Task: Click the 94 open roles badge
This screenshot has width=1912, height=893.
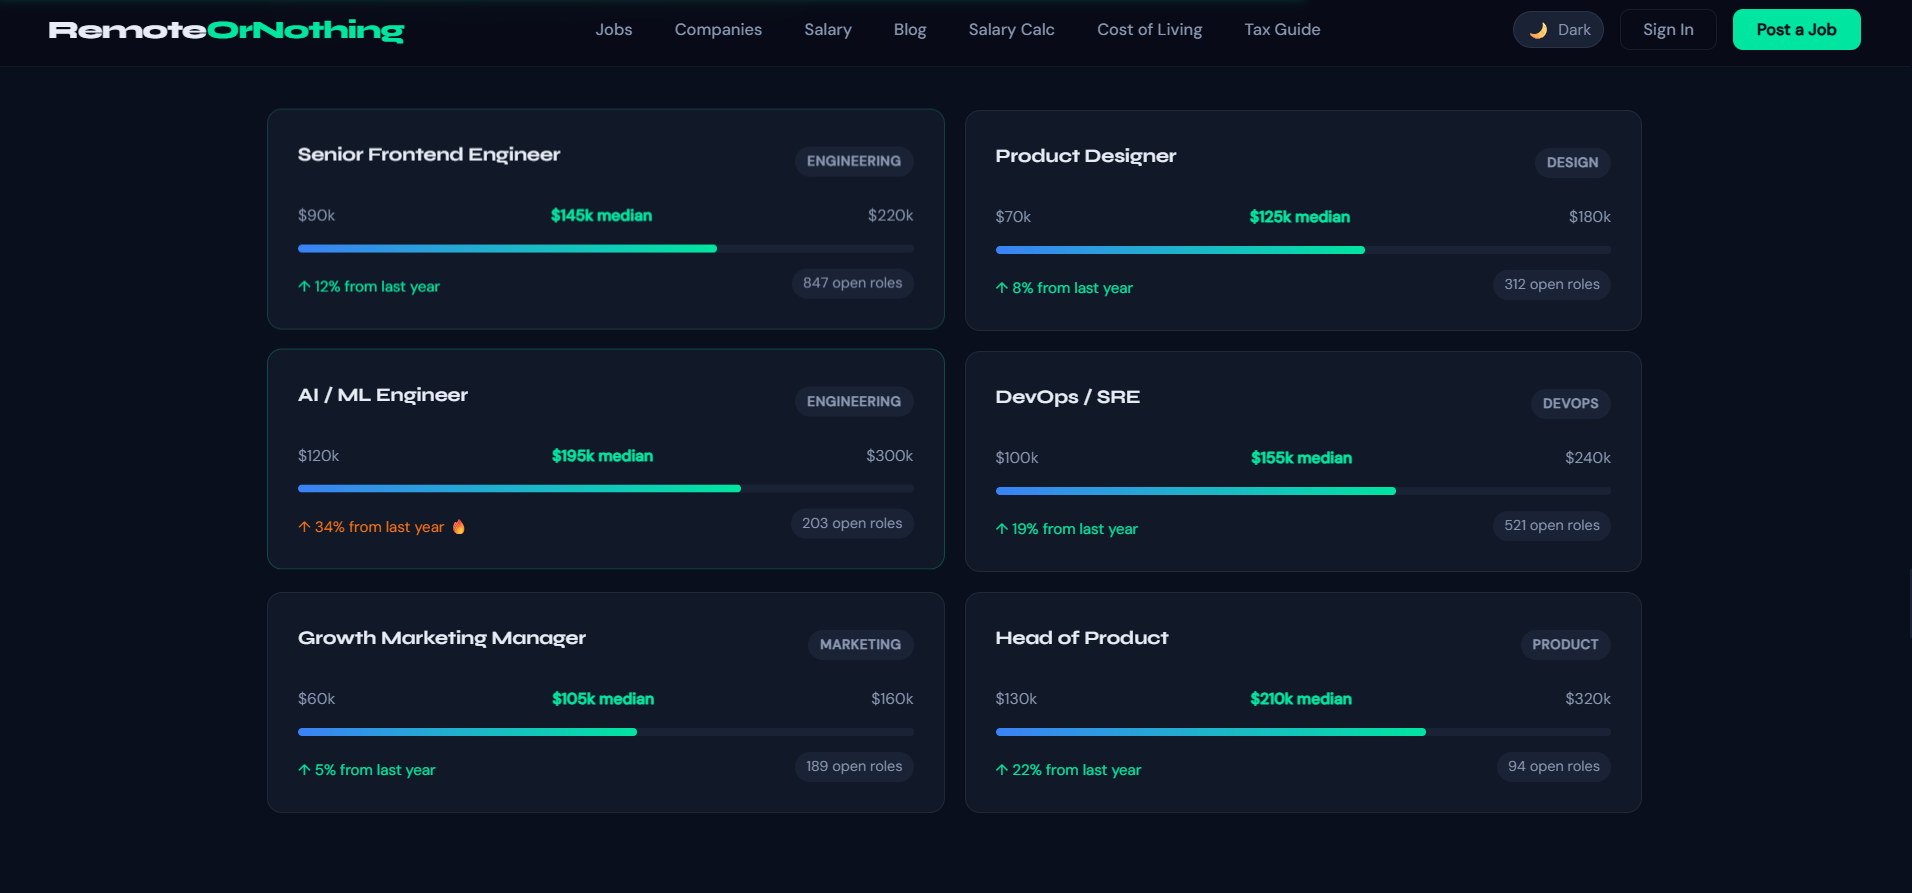Action: 1554,767
